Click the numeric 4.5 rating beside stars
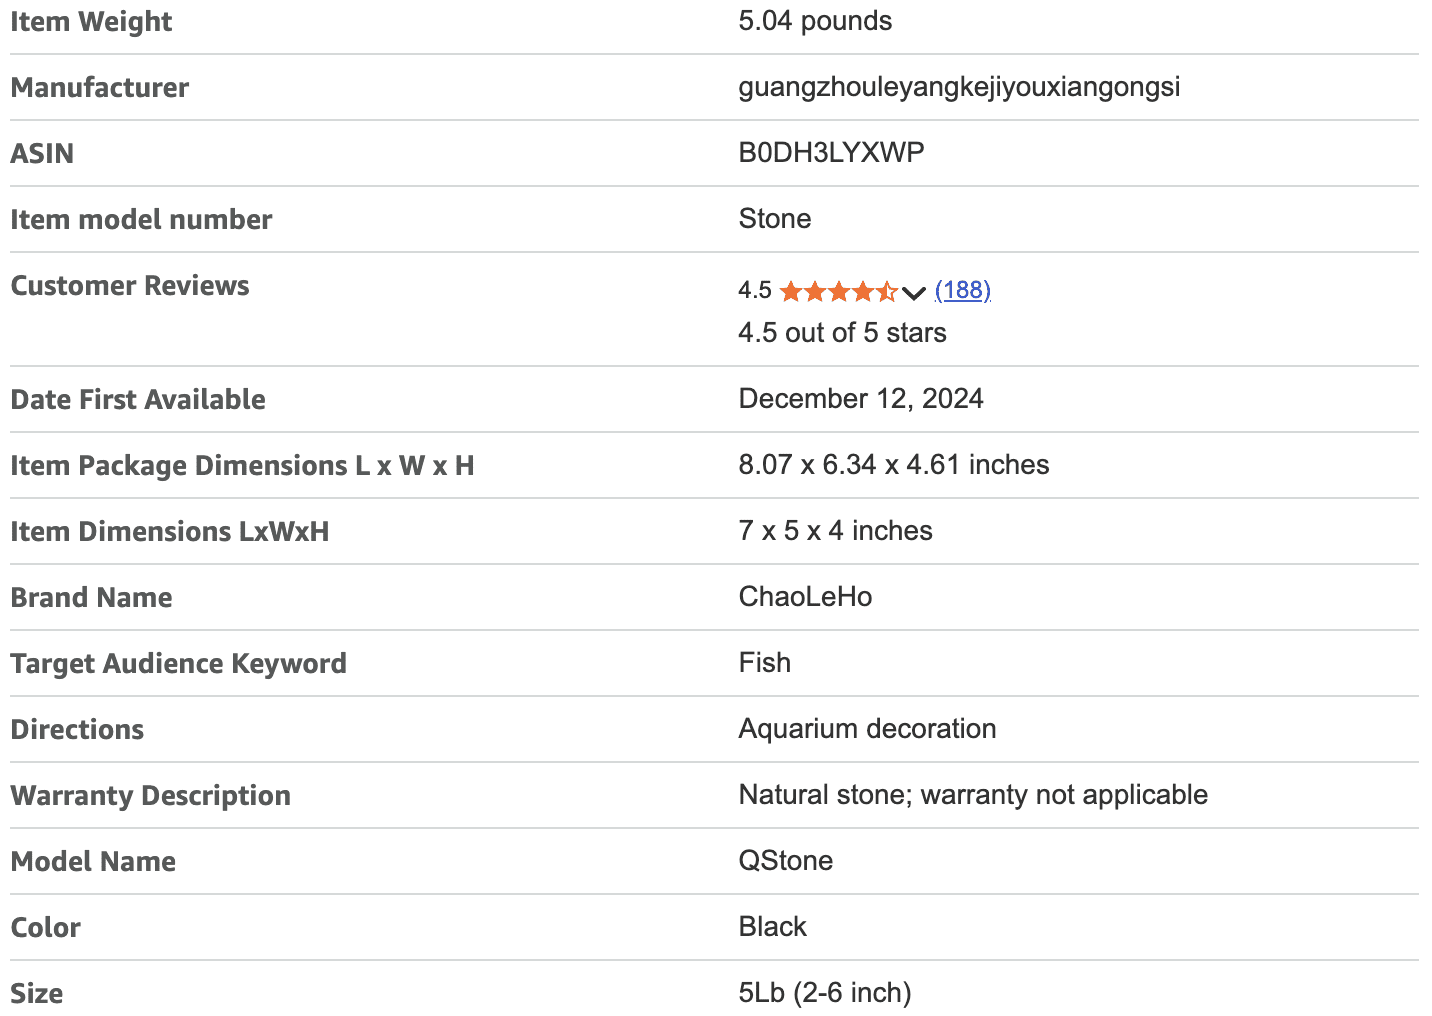 tap(755, 291)
